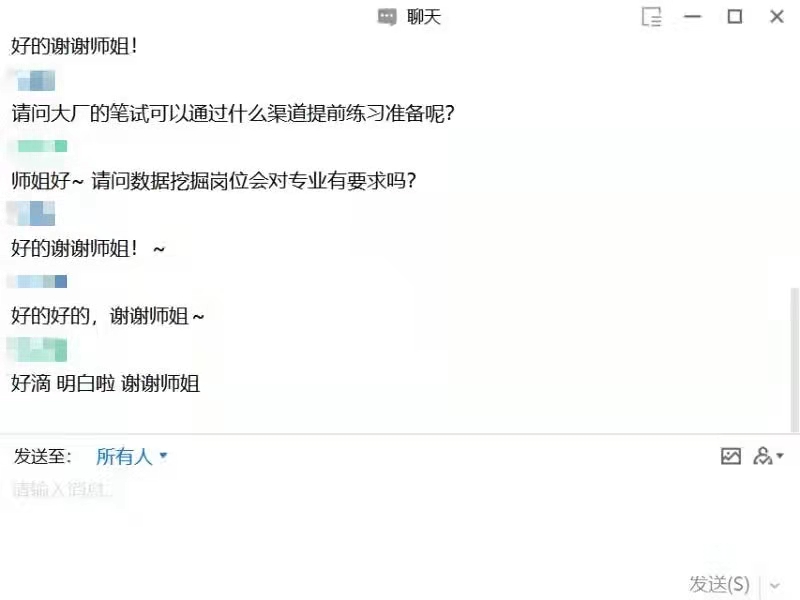The height and width of the screenshot is (600, 800).
Task: Click the 发送至 label
Action: (x=43, y=456)
